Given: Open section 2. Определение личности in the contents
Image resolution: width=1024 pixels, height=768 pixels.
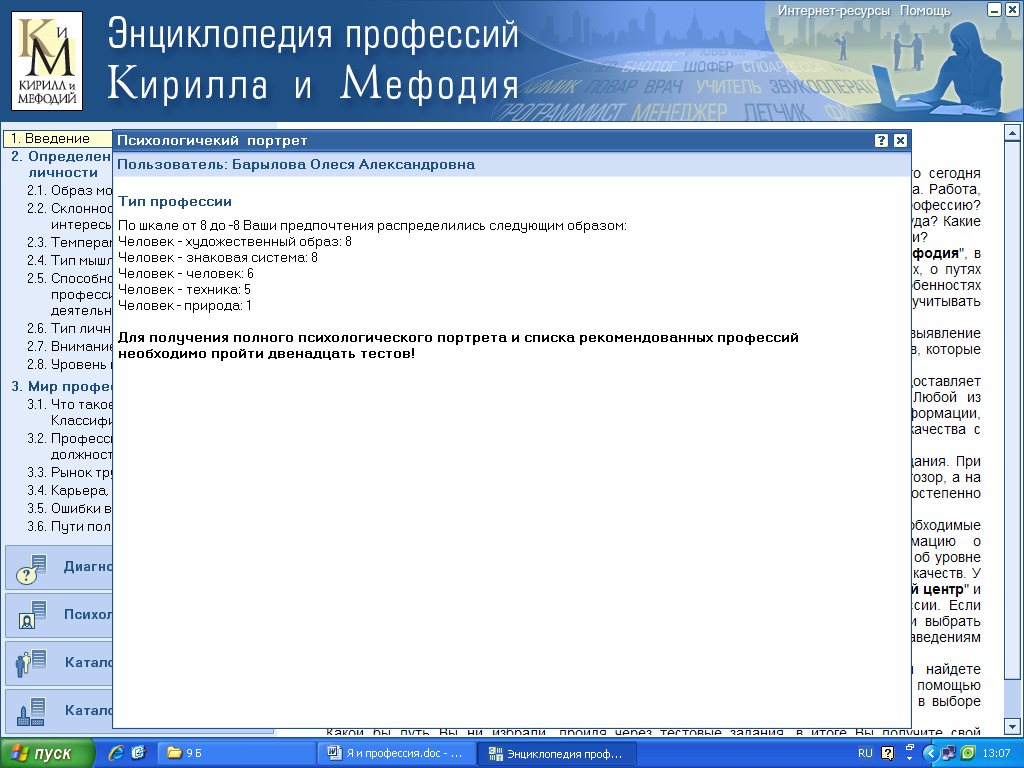Looking at the screenshot, I should (60, 165).
